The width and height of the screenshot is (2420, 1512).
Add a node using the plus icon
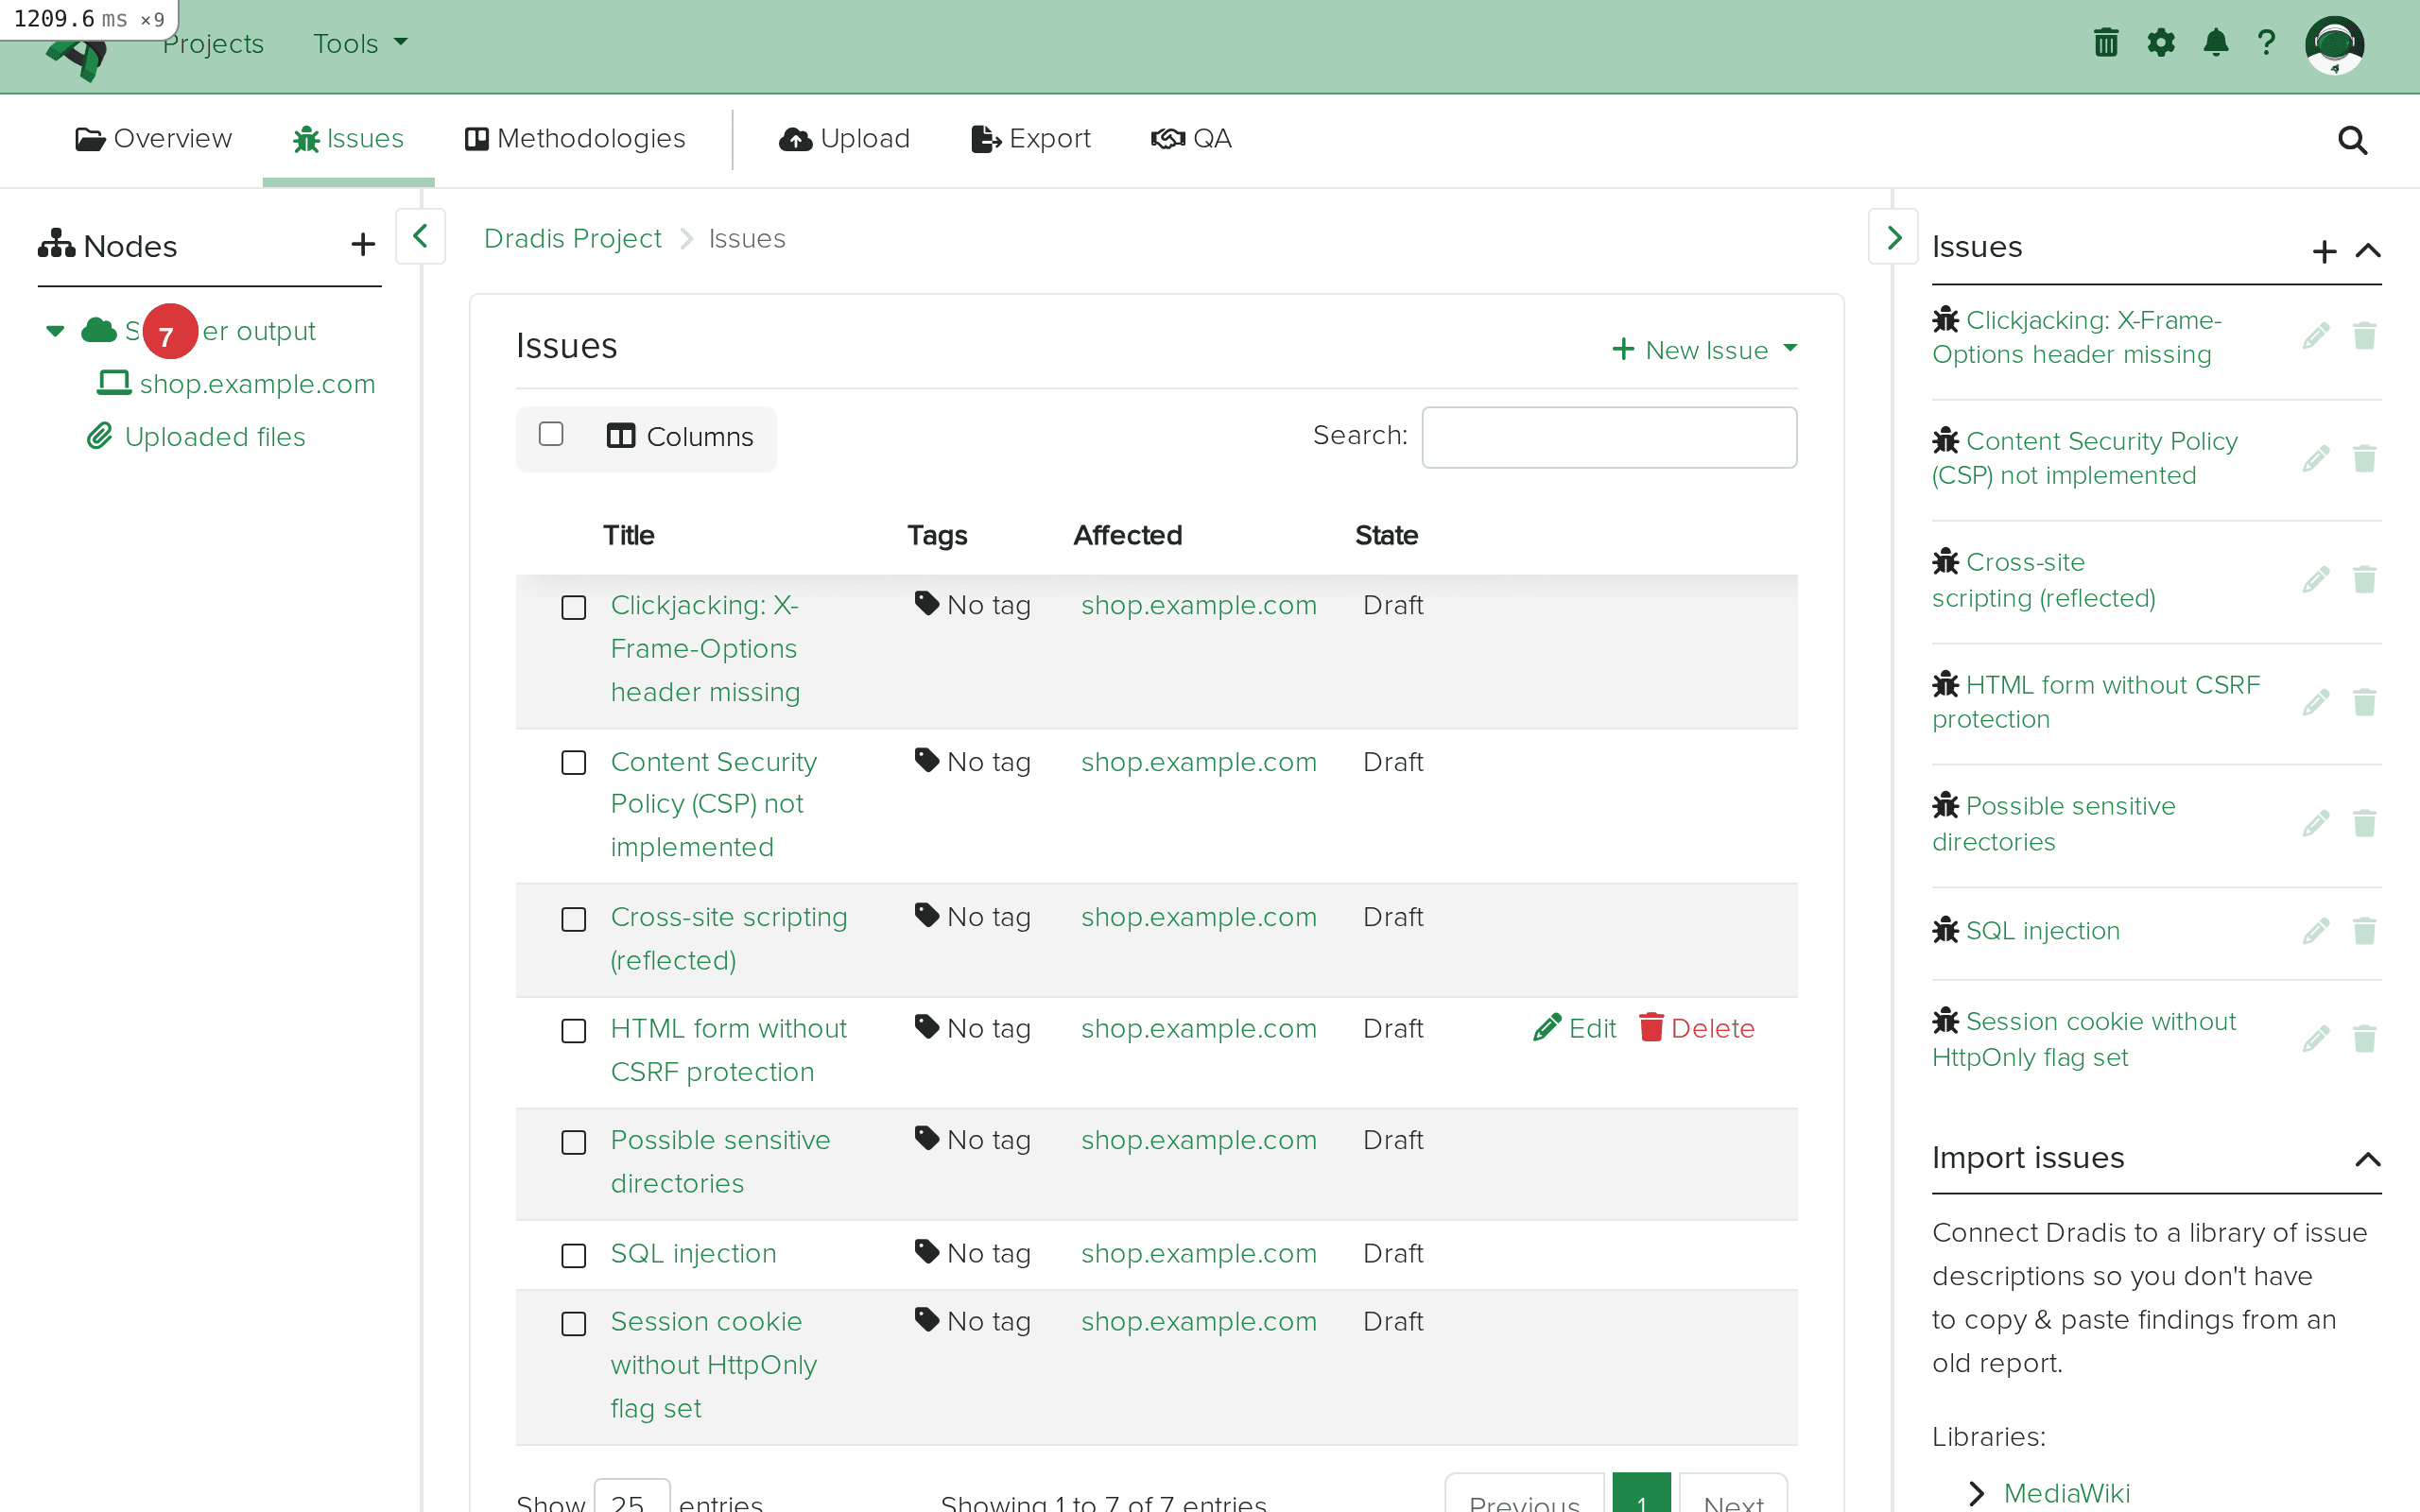pos(362,243)
